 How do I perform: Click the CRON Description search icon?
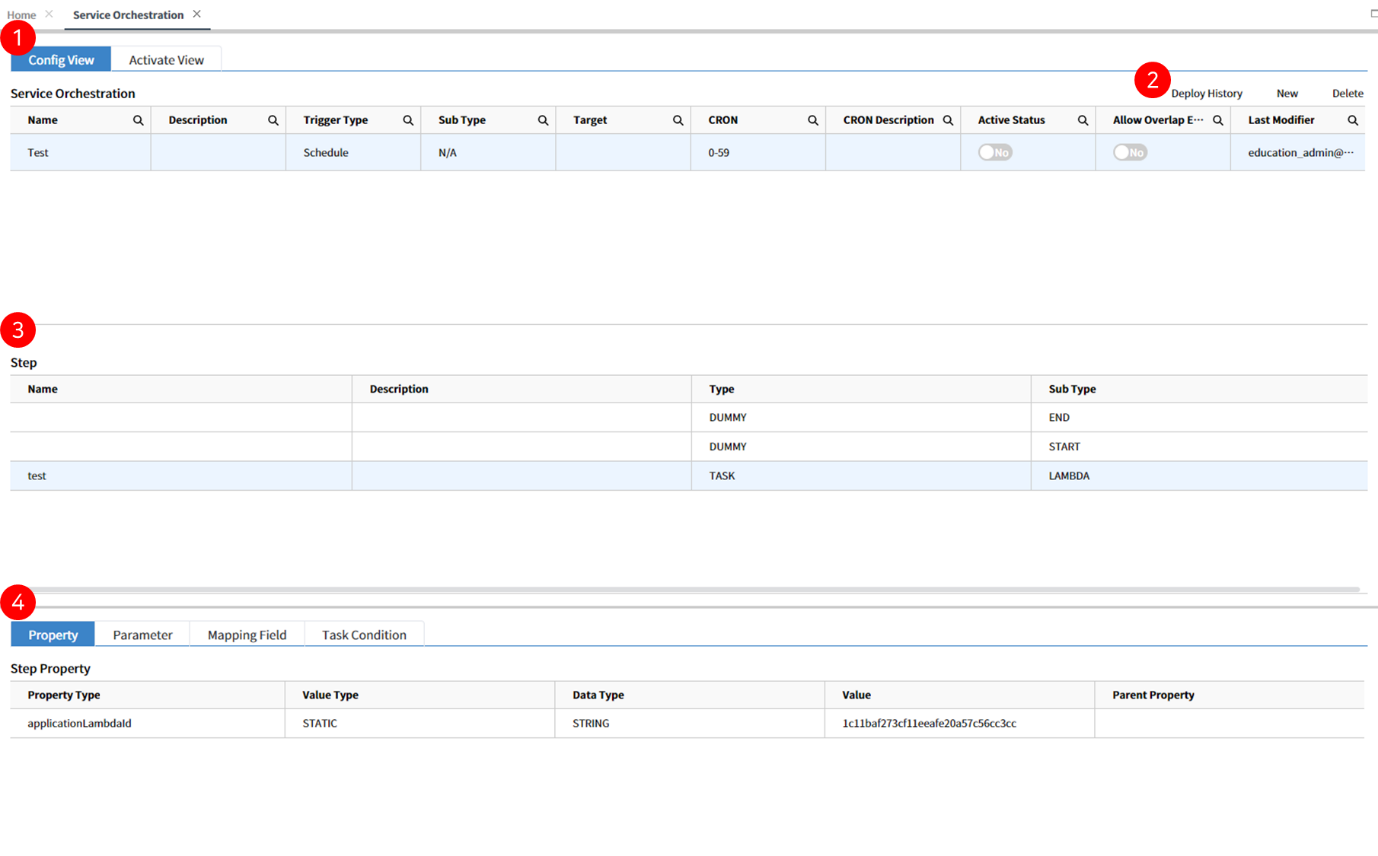coord(948,120)
